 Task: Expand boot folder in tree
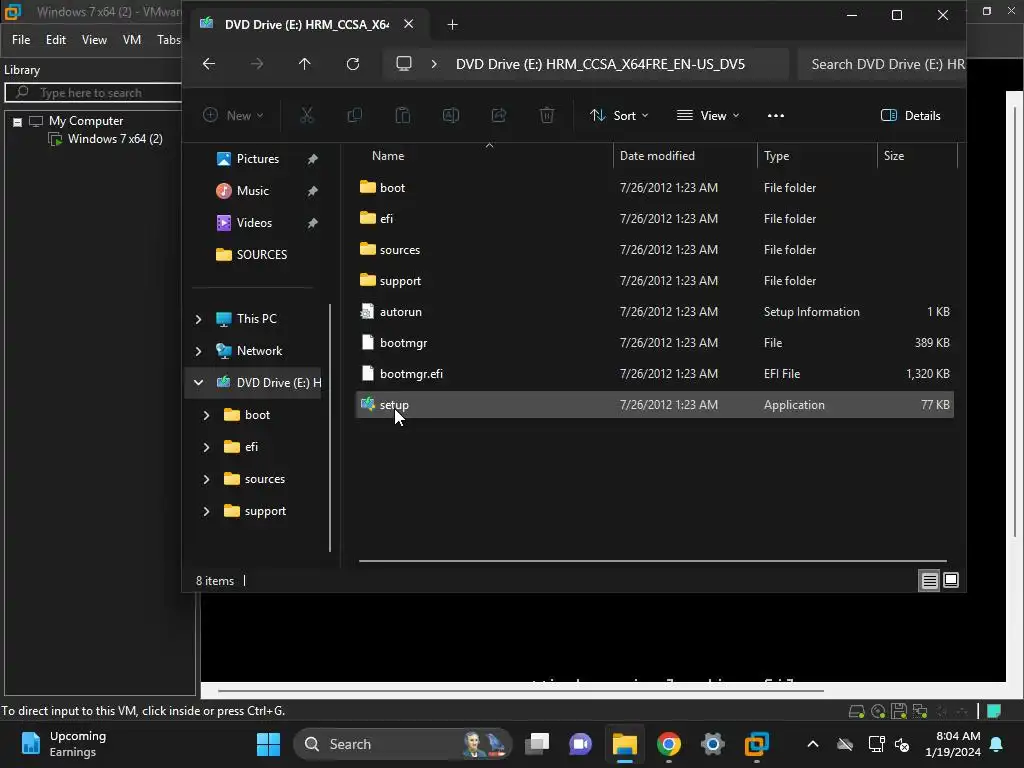click(x=206, y=415)
